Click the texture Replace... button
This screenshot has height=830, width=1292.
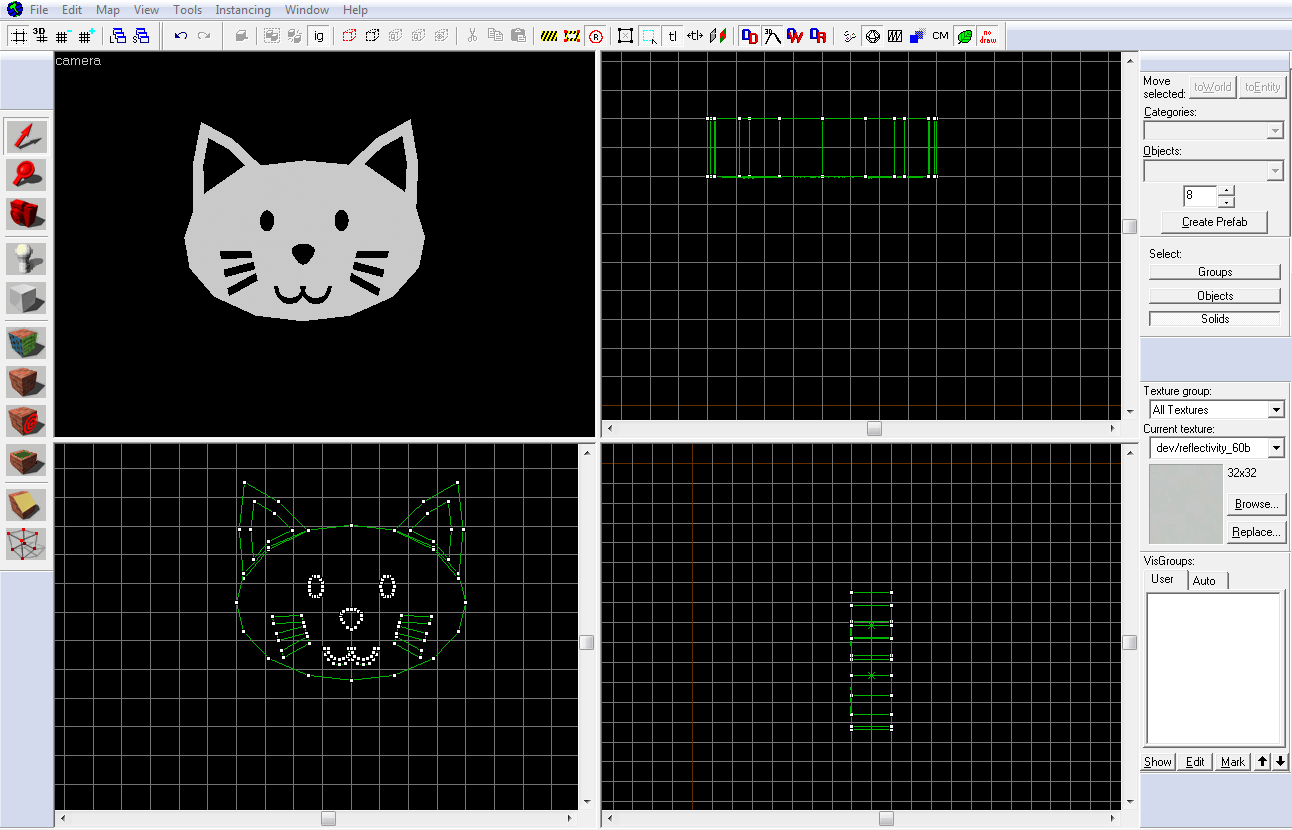1256,532
